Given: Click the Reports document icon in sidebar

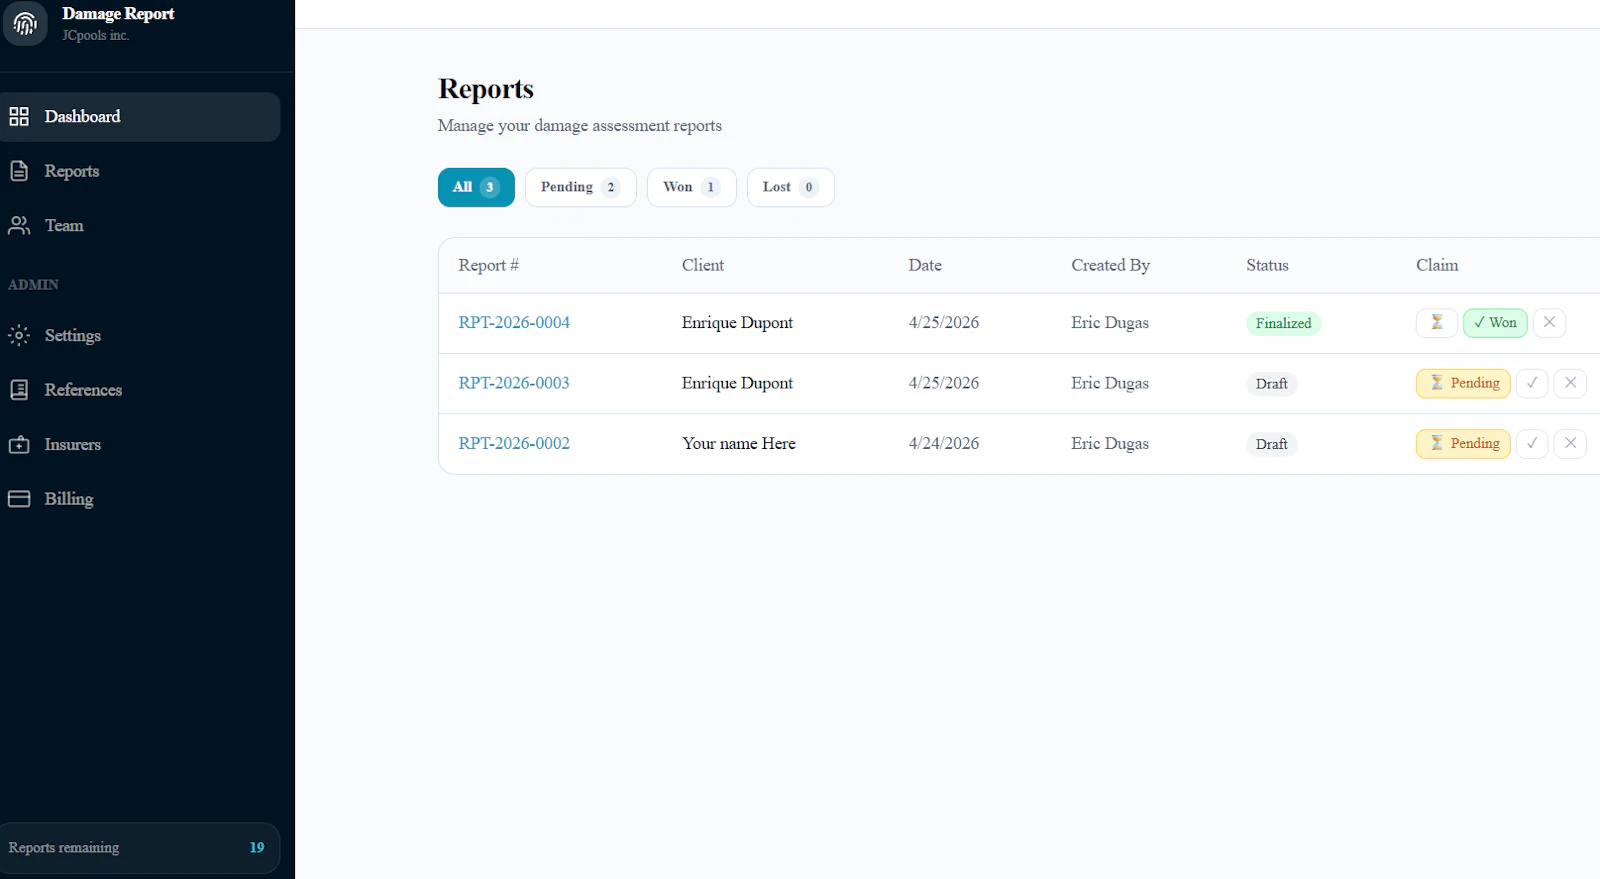Looking at the screenshot, I should pos(19,171).
